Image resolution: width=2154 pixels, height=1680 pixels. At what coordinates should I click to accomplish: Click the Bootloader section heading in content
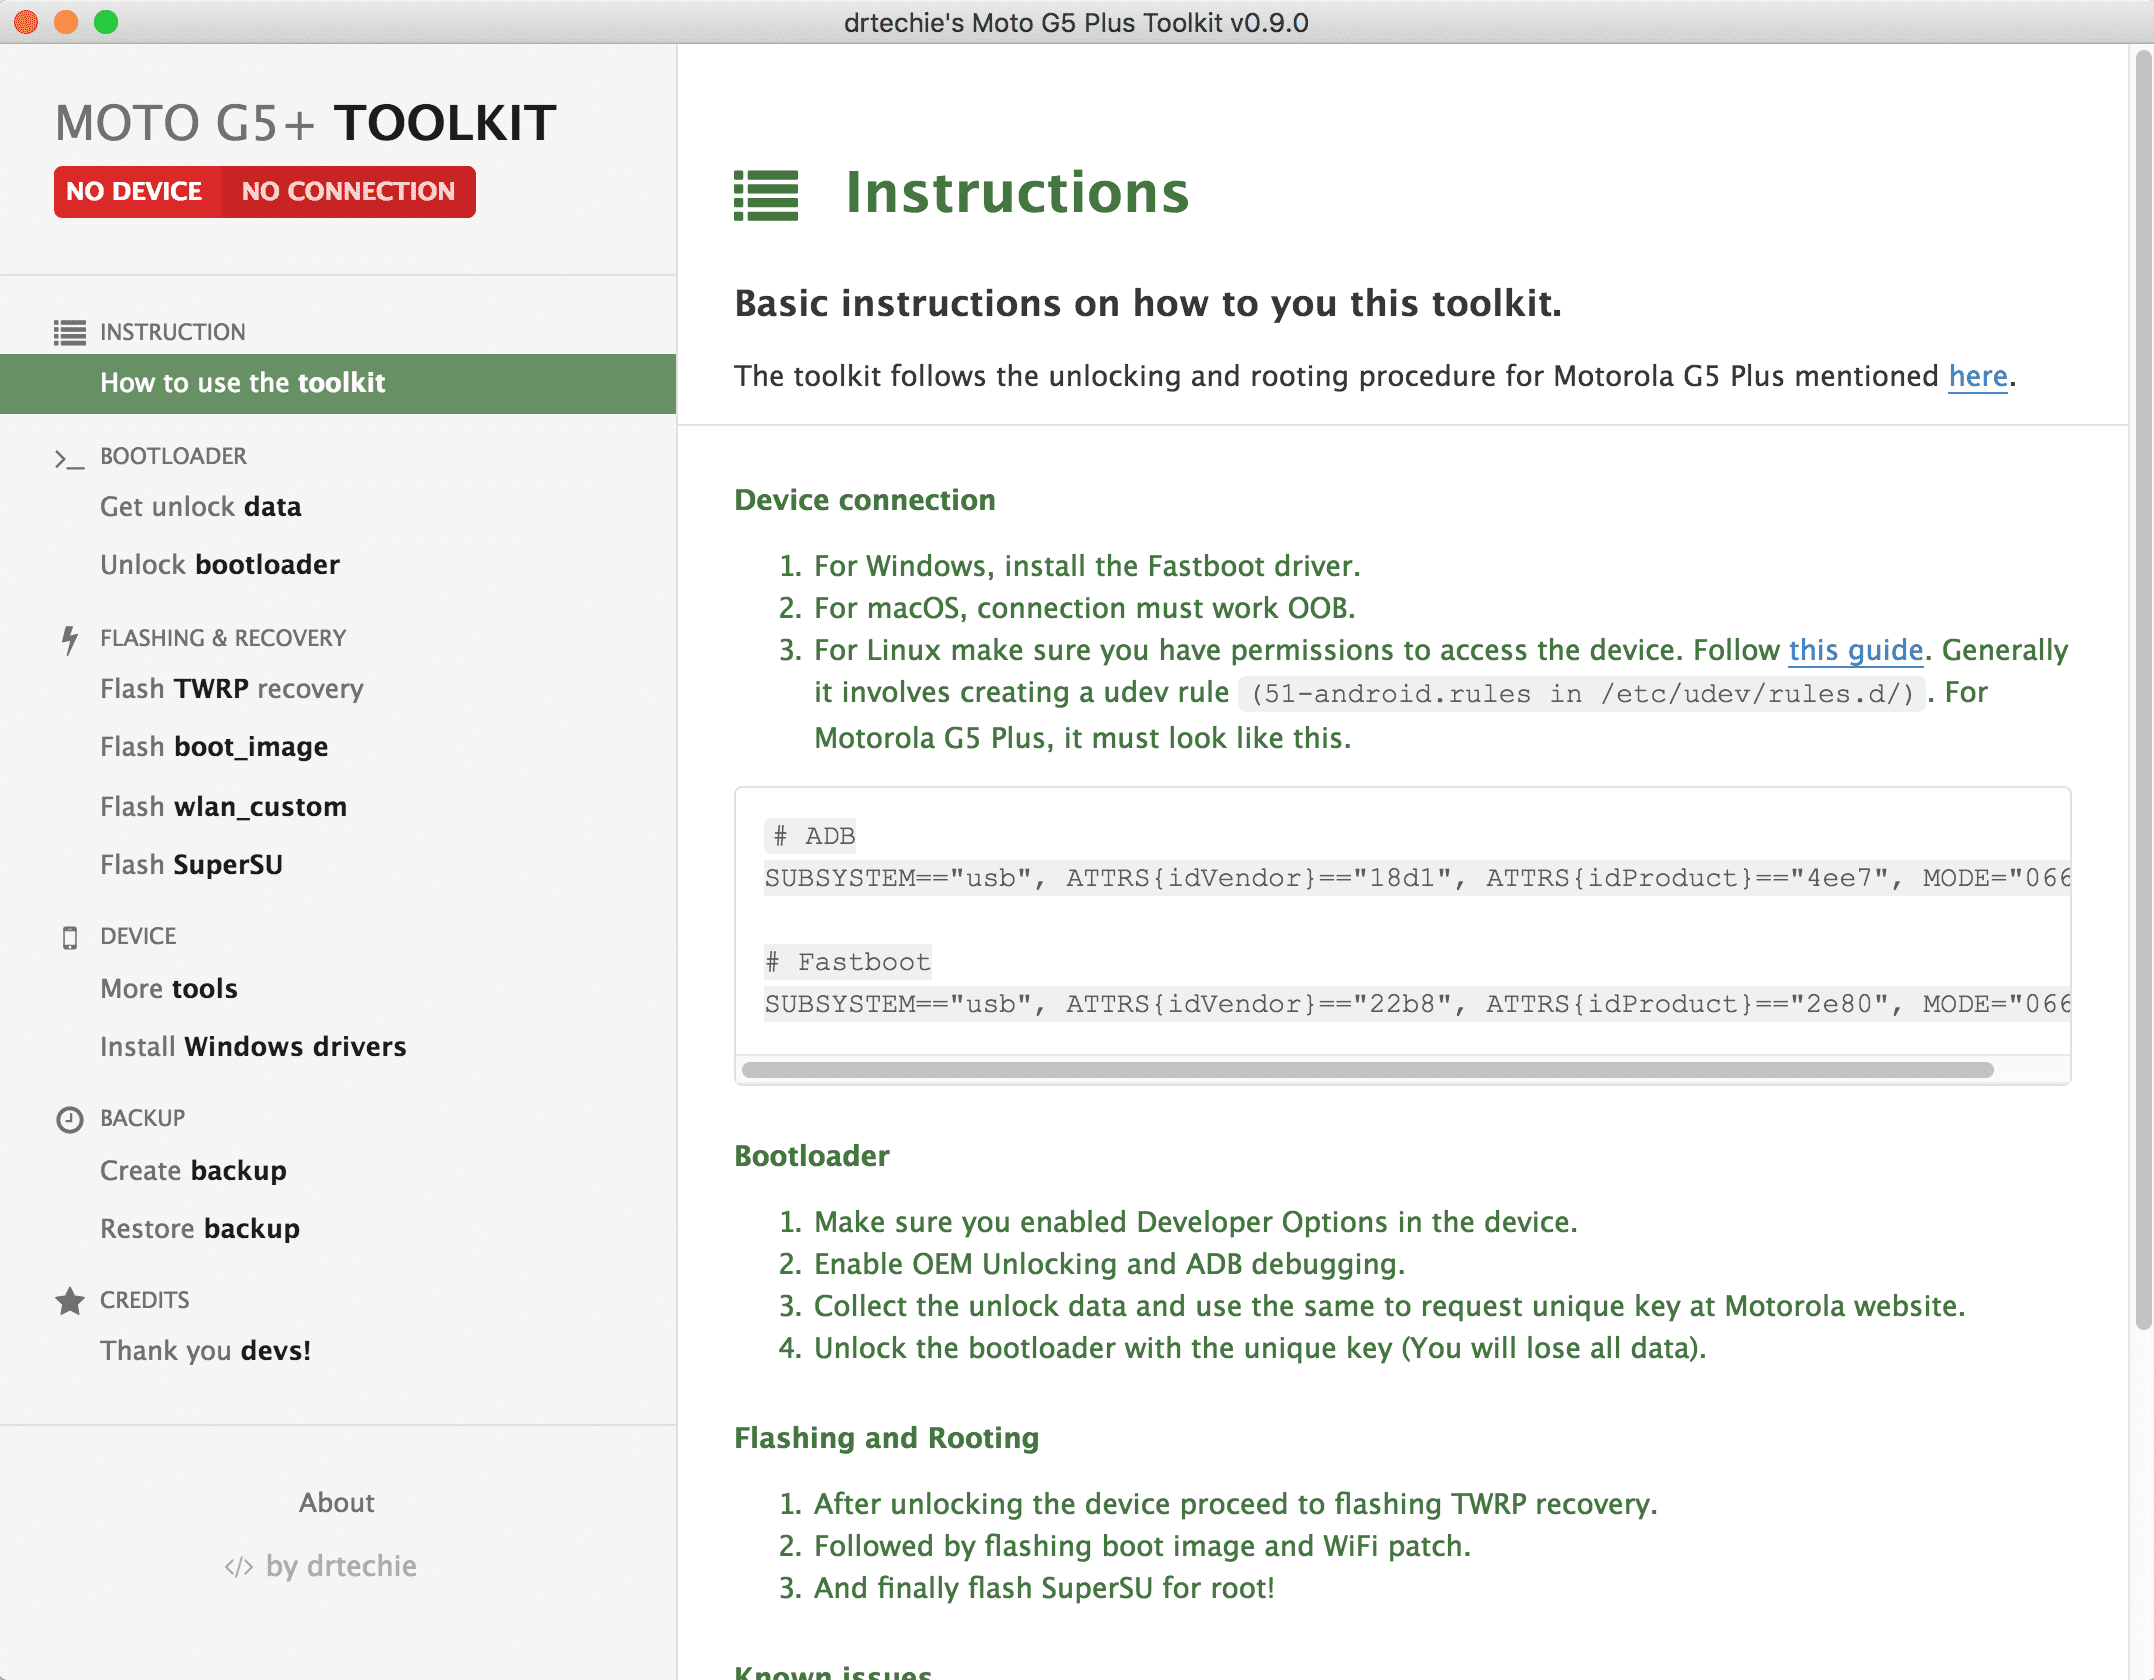812,1156
